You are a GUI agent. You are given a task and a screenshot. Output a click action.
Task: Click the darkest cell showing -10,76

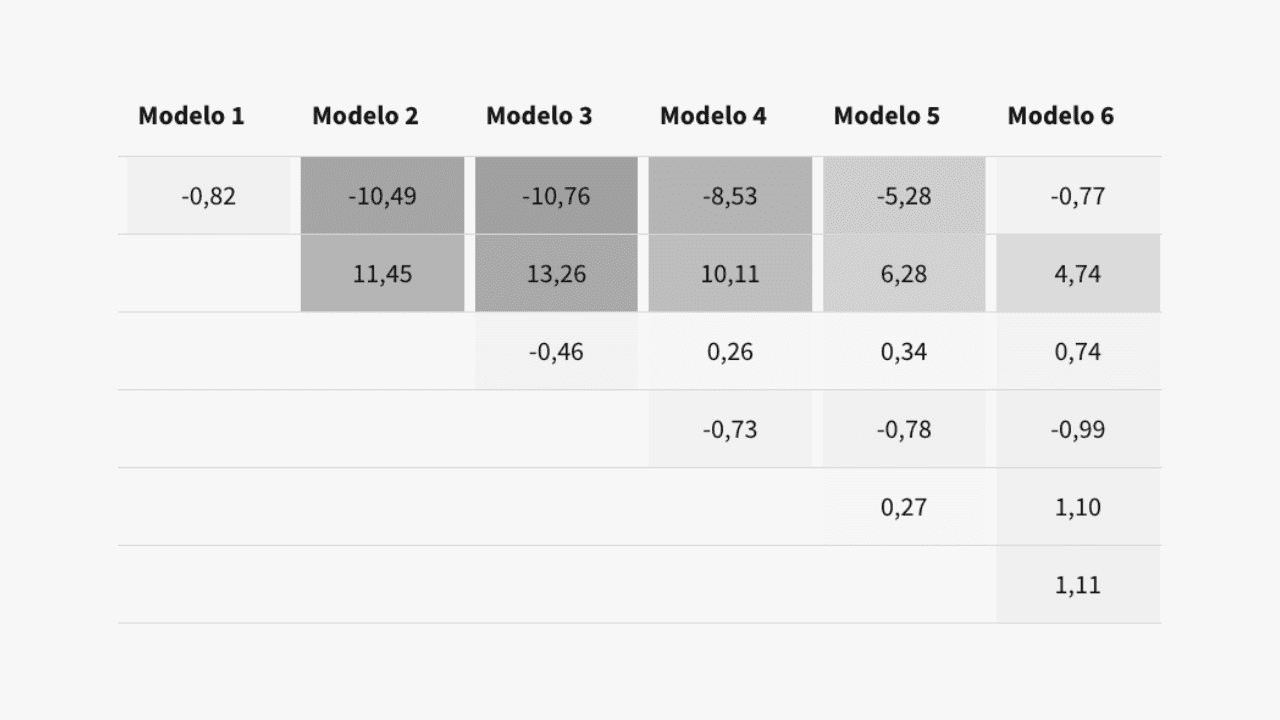556,196
